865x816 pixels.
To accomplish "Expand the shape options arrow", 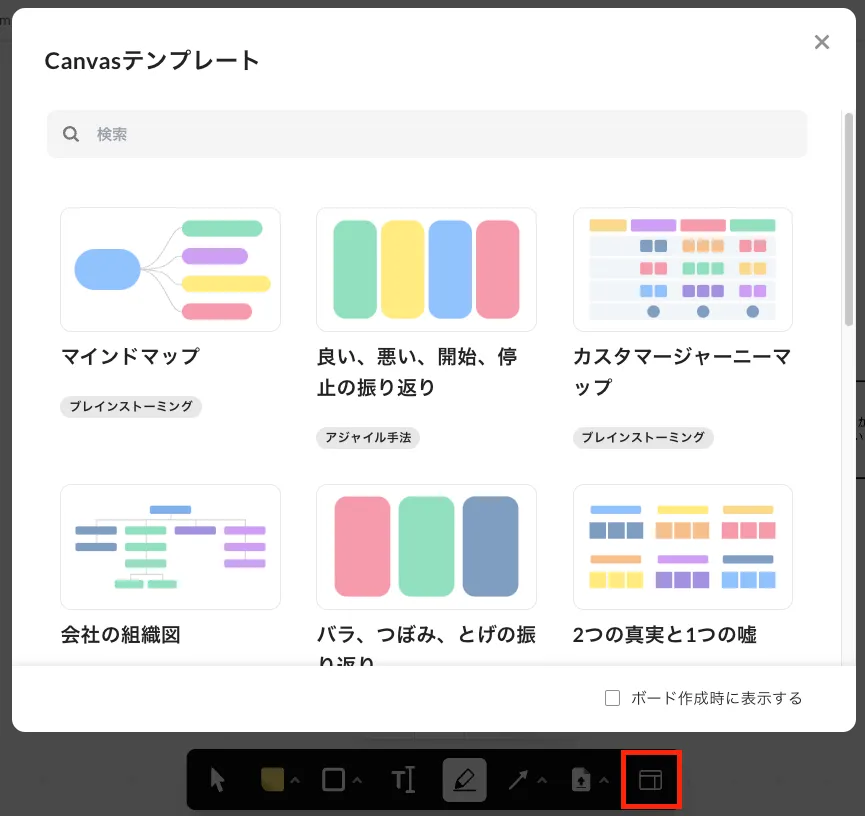I will coord(357,780).
